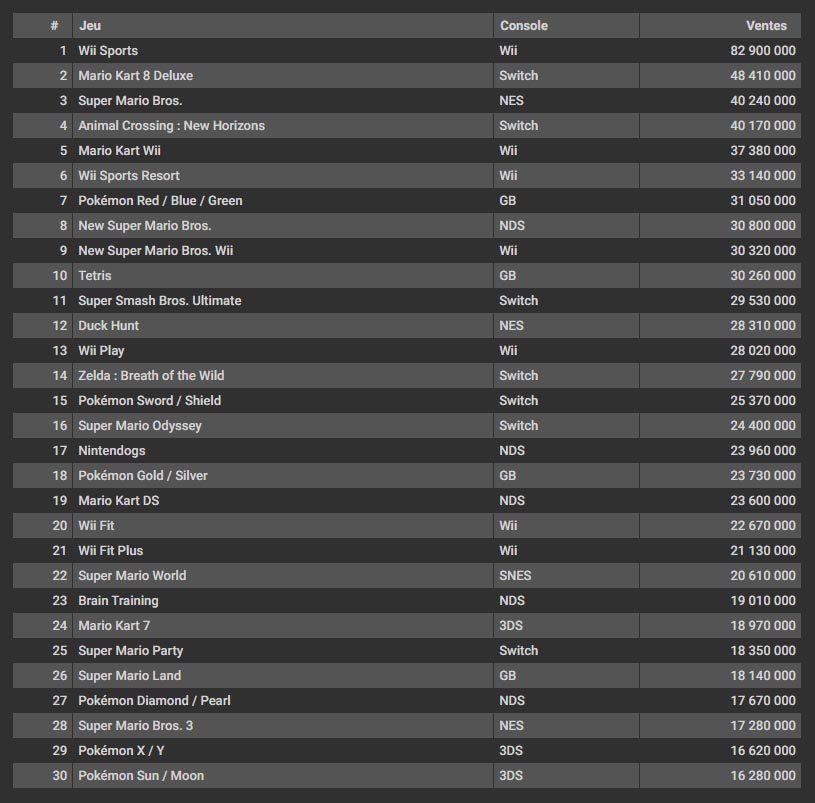The width and height of the screenshot is (815, 803).
Task: Click 'Wii' console in Wii Sports row
Action: click(x=508, y=50)
